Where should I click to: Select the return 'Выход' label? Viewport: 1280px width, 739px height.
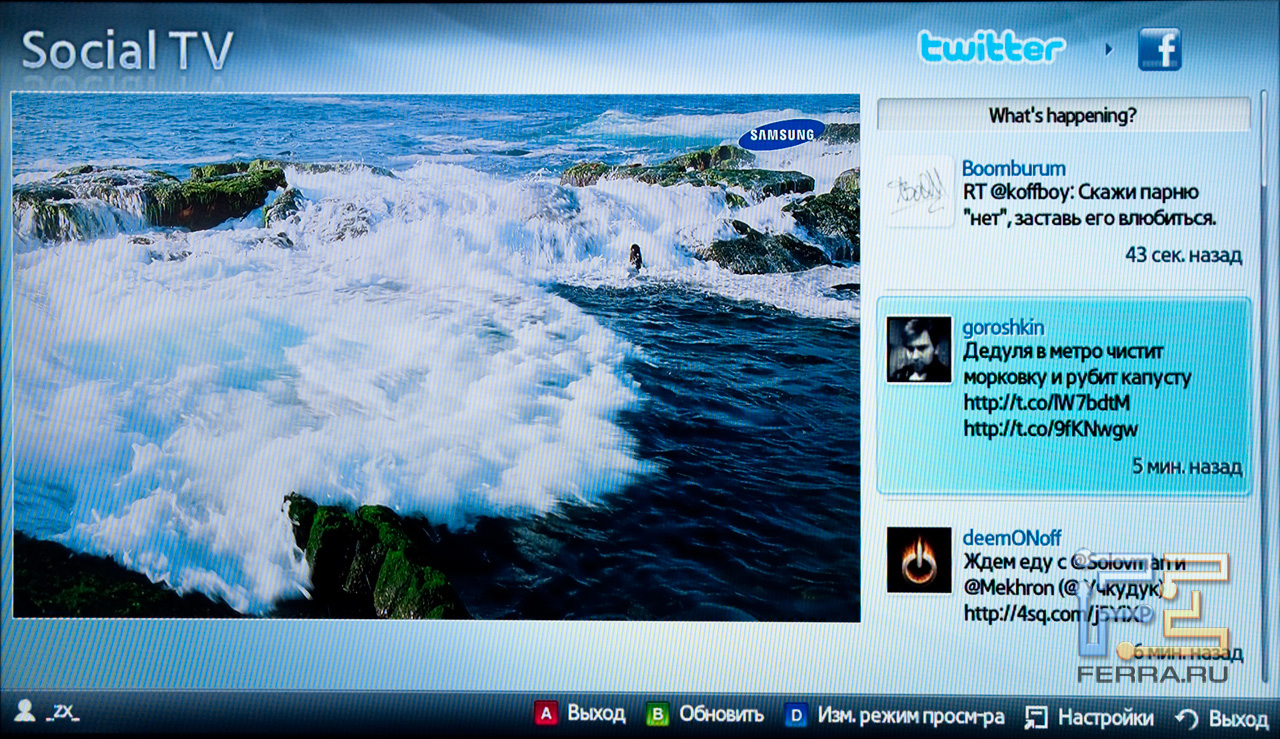[1237, 718]
